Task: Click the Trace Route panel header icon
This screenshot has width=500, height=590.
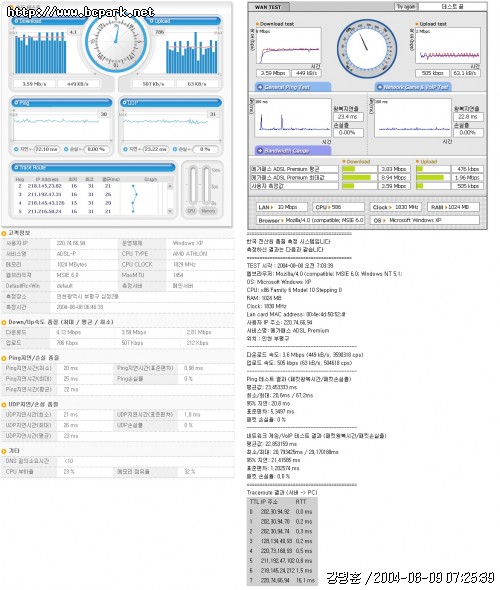Action: 16,167
